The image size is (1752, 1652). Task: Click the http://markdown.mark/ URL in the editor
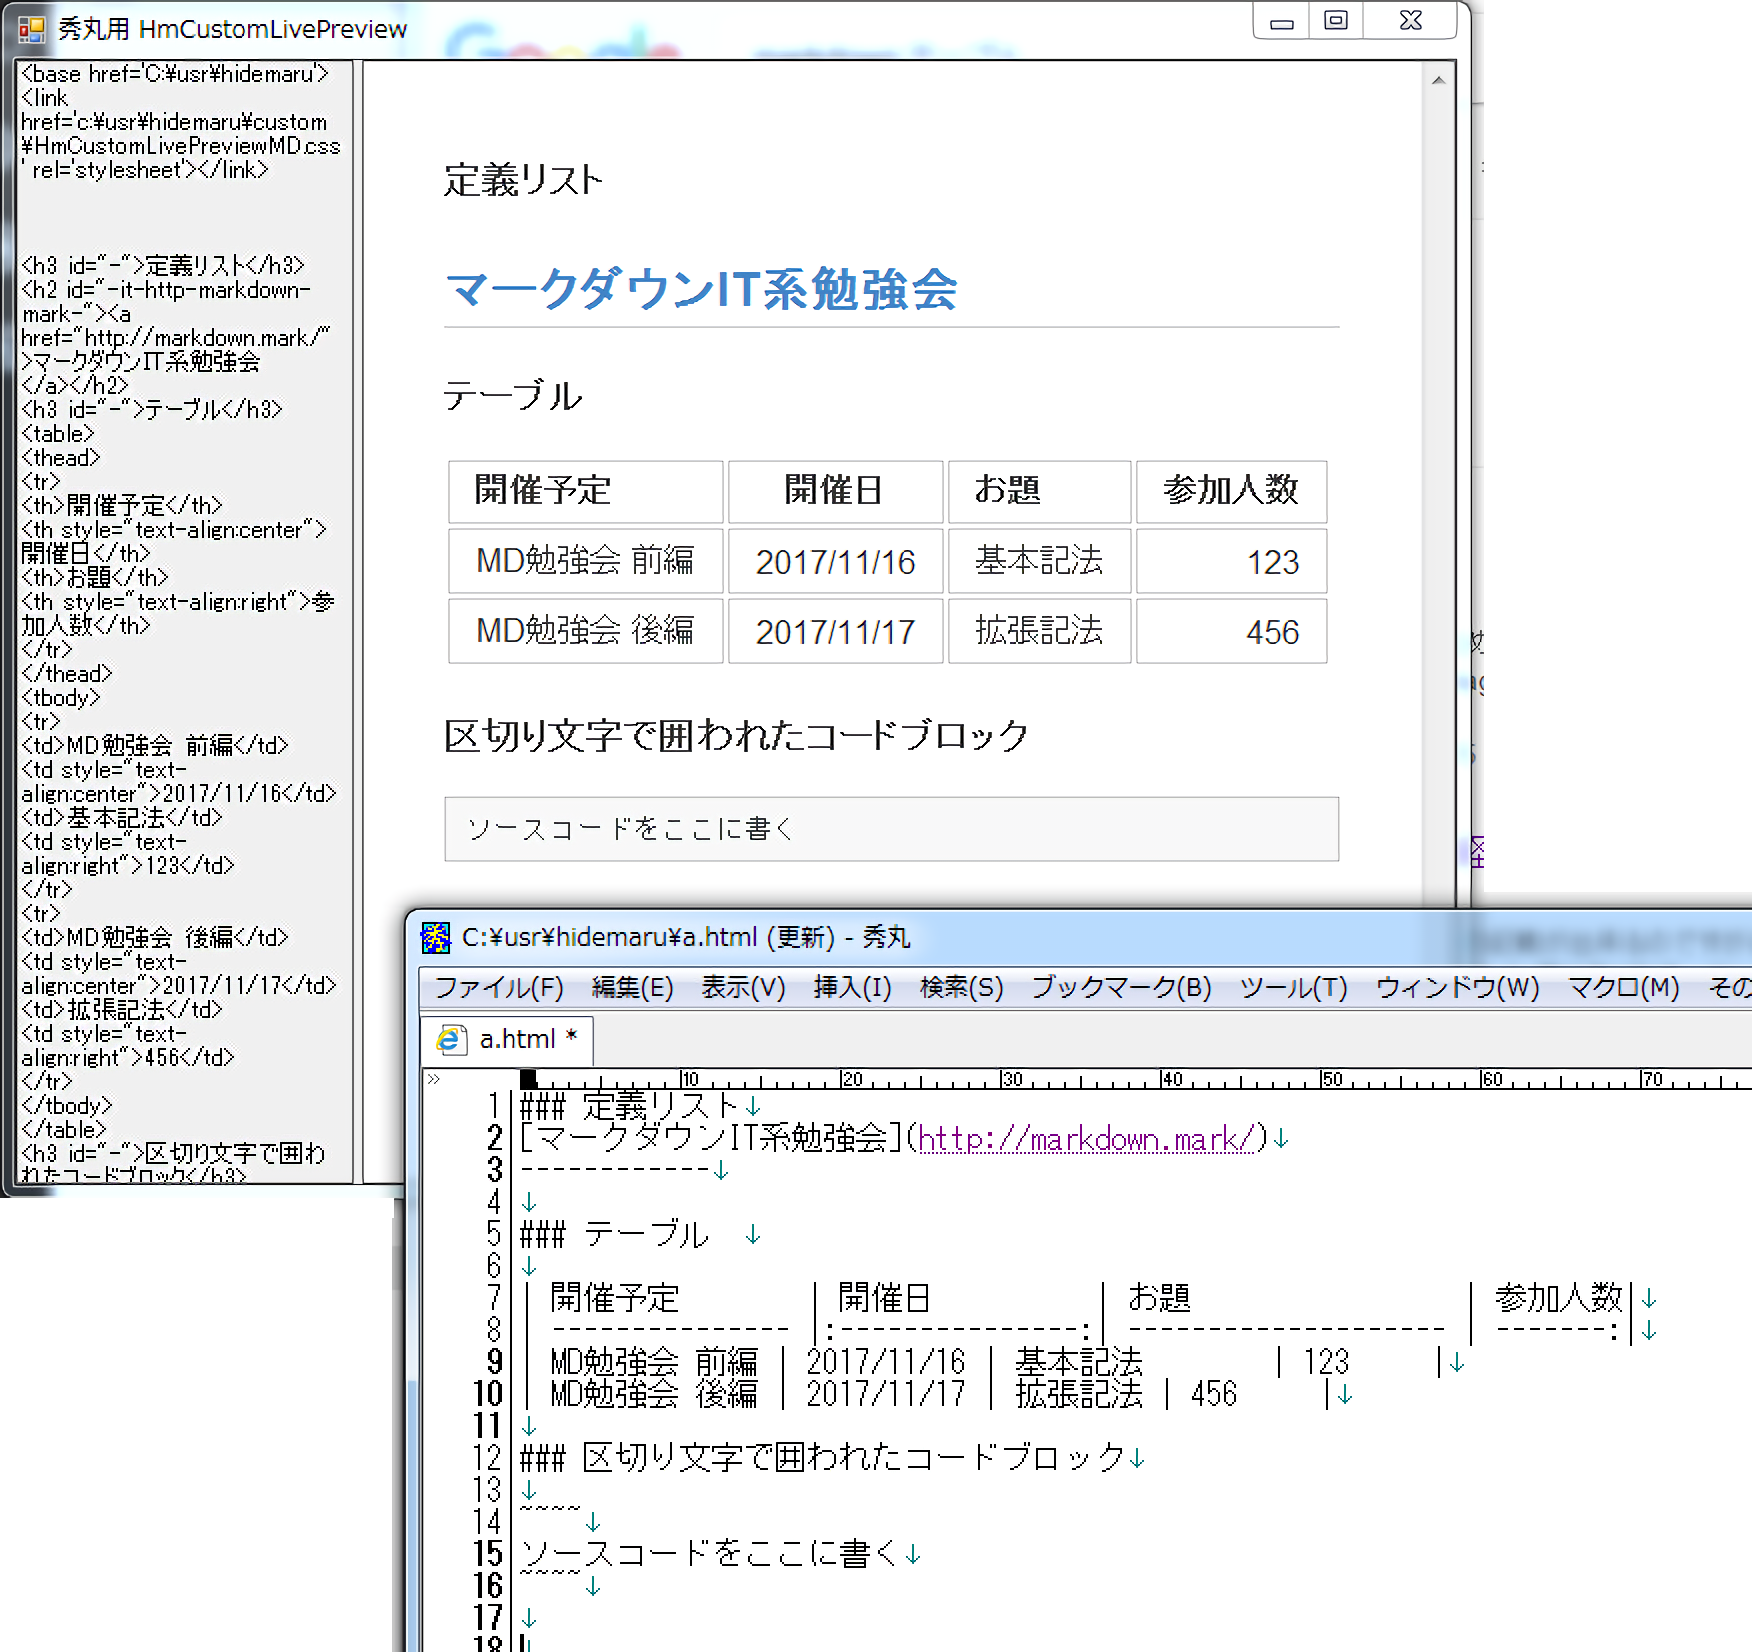[1085, 1139]
